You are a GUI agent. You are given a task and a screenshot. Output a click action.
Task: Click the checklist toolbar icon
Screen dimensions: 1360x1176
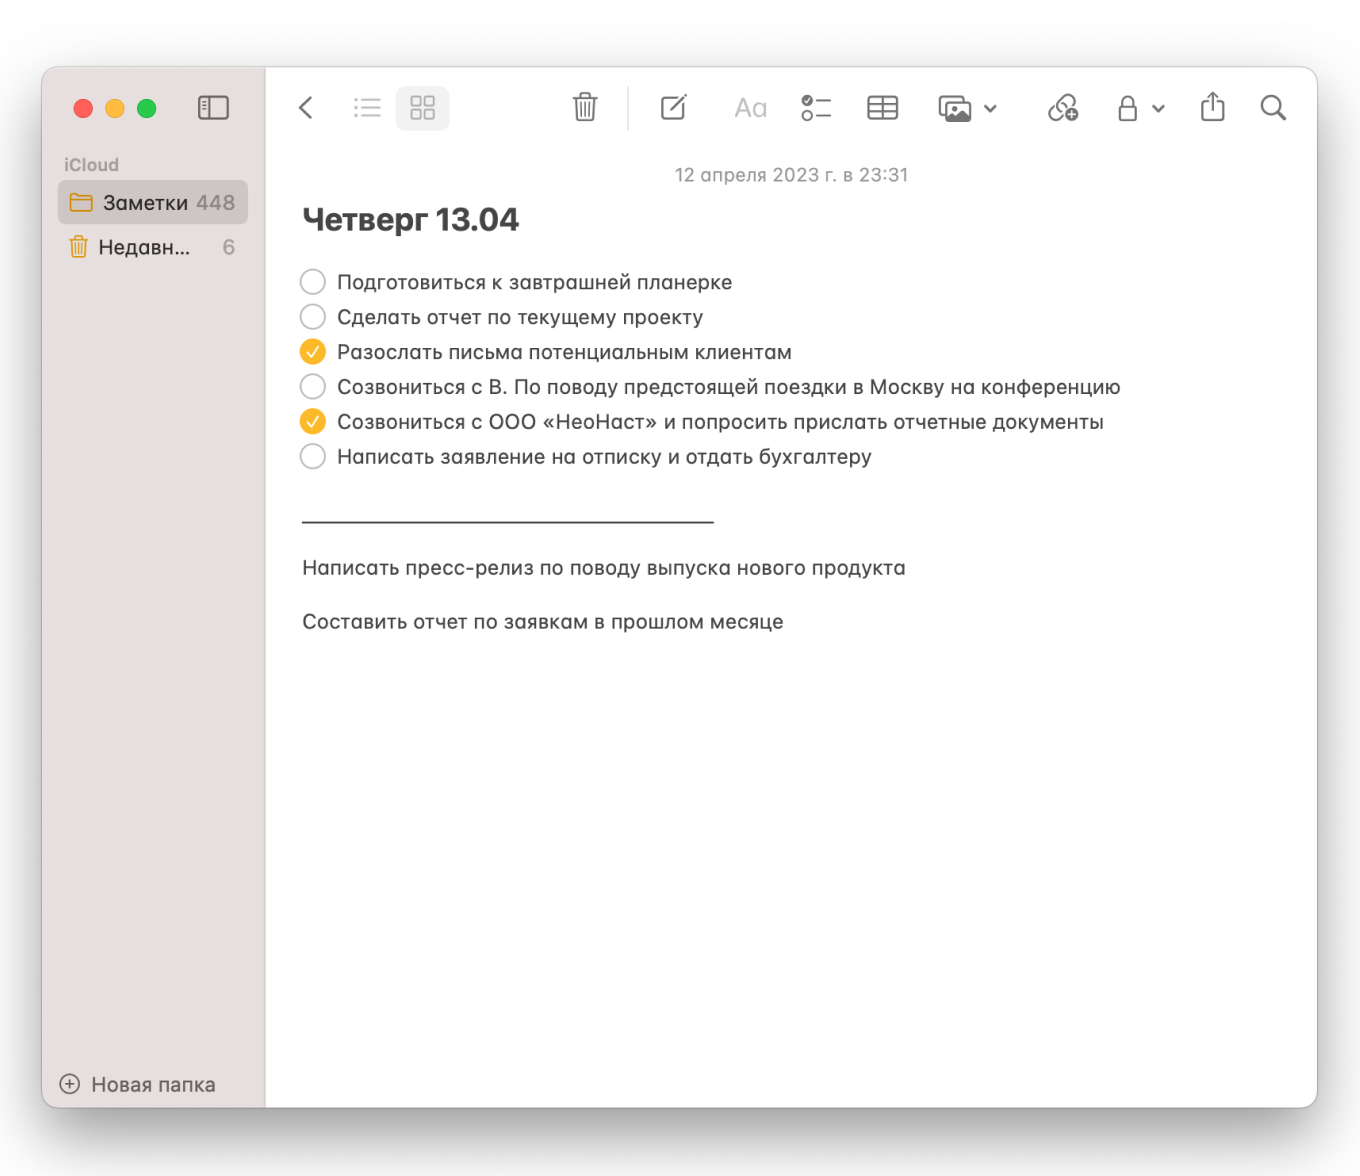[816, 108]
